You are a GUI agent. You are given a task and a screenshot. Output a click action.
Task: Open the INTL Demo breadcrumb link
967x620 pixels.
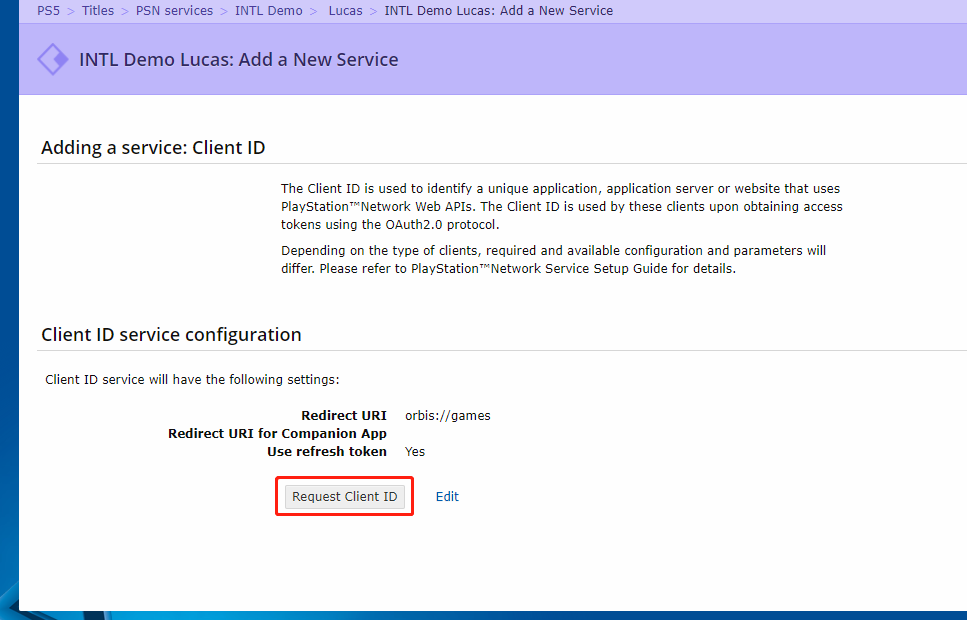pos(268,11)
